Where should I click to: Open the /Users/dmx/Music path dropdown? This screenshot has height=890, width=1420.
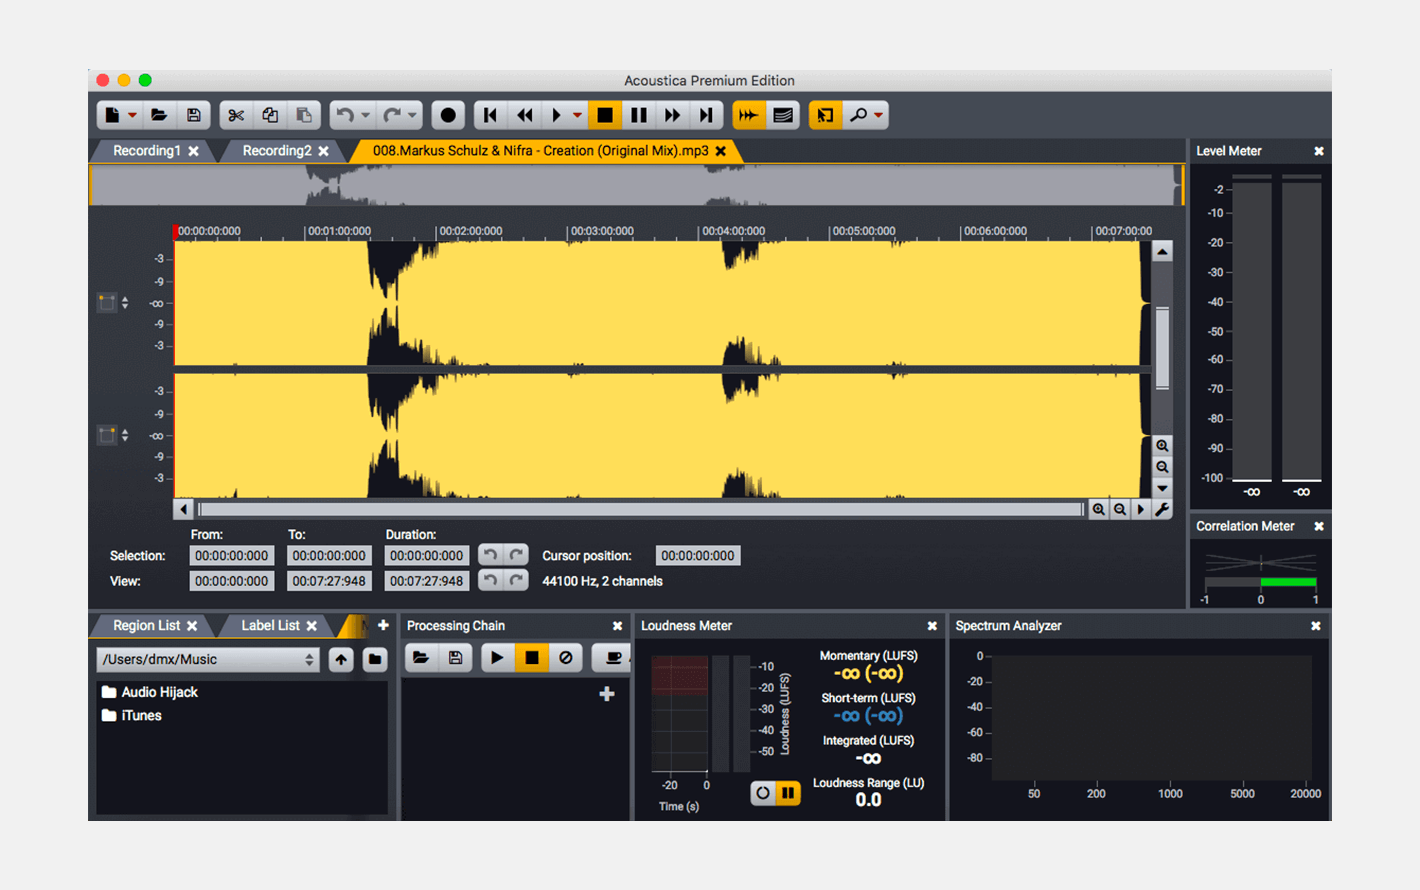point(208,660)
